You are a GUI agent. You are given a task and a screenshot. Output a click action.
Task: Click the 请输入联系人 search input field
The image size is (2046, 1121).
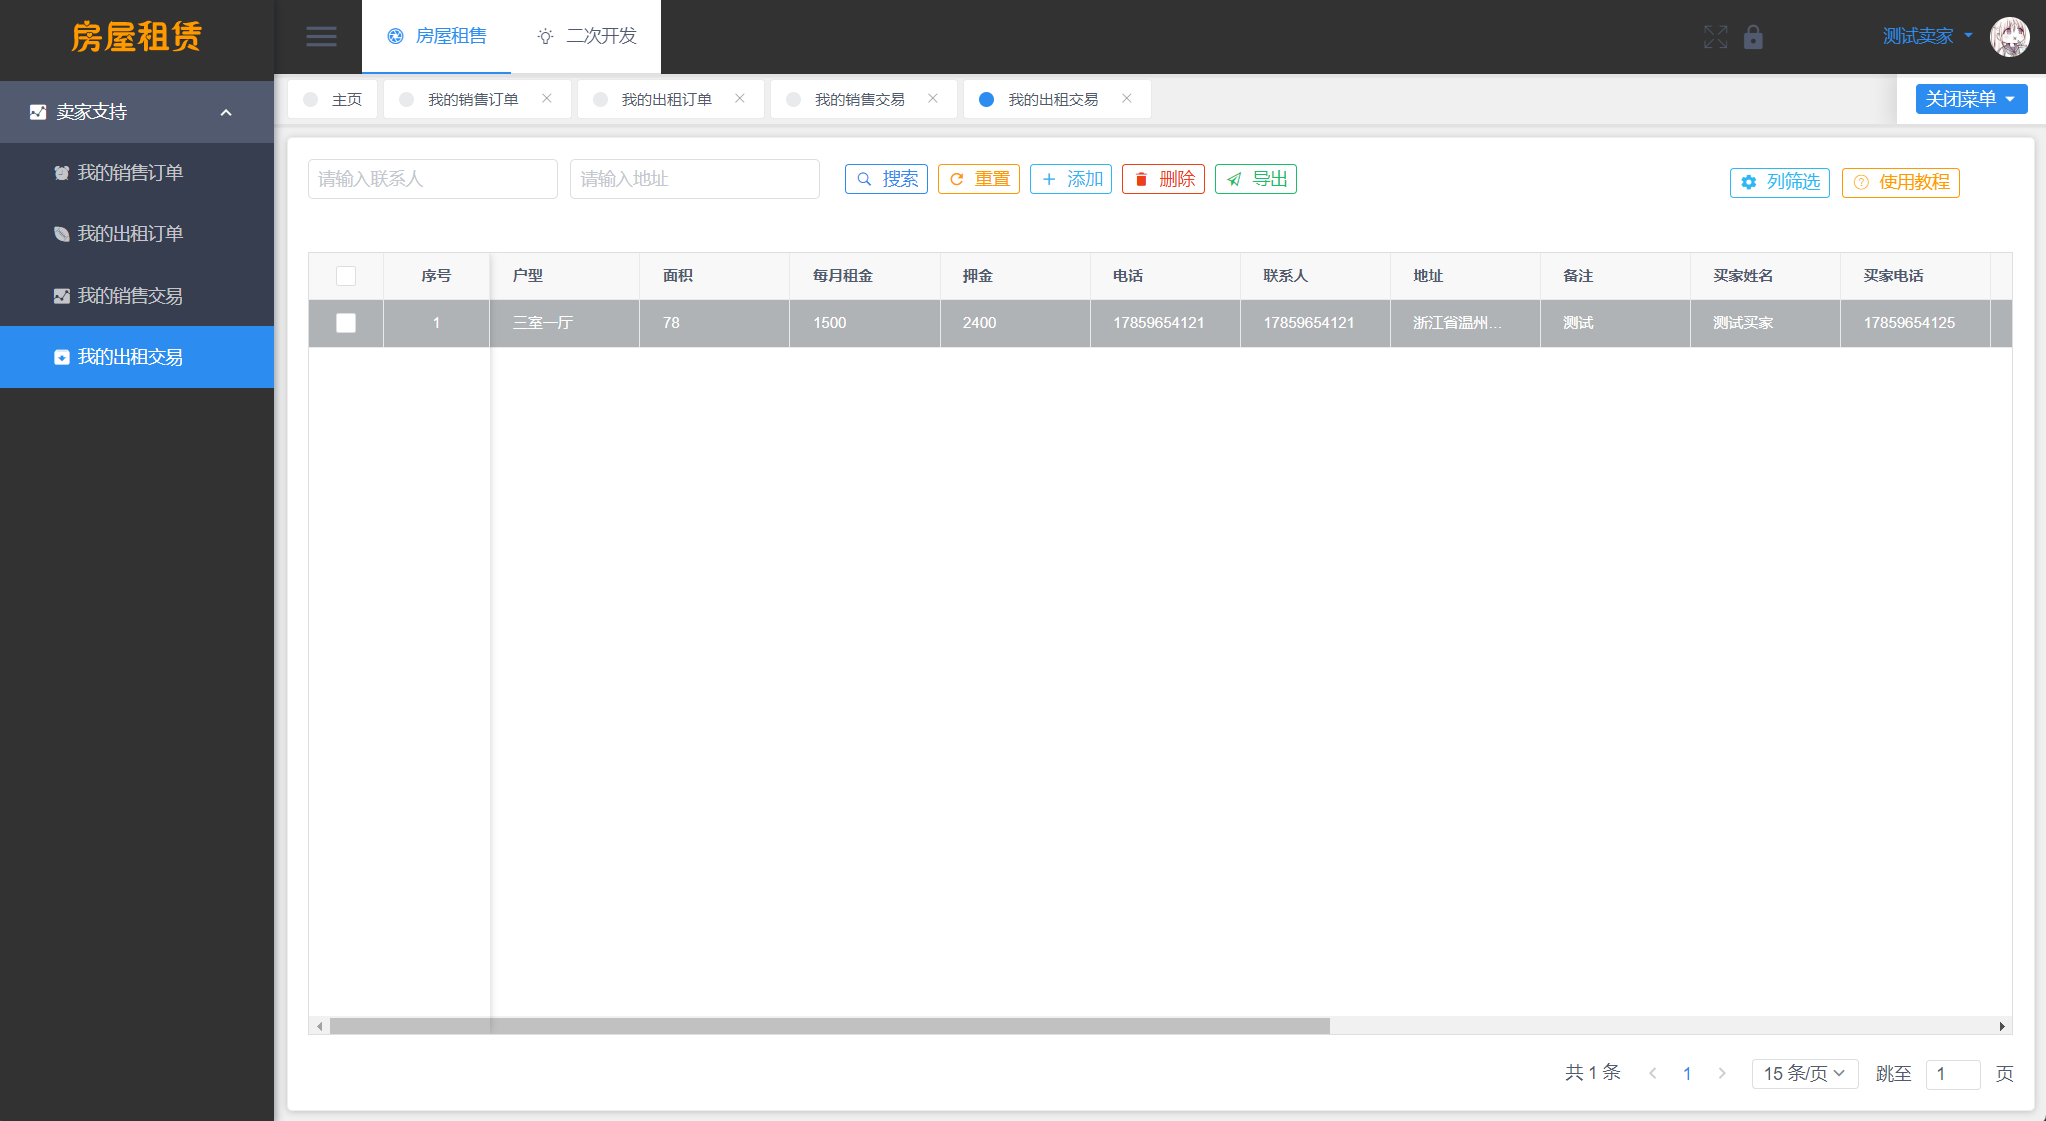(428, 179)
